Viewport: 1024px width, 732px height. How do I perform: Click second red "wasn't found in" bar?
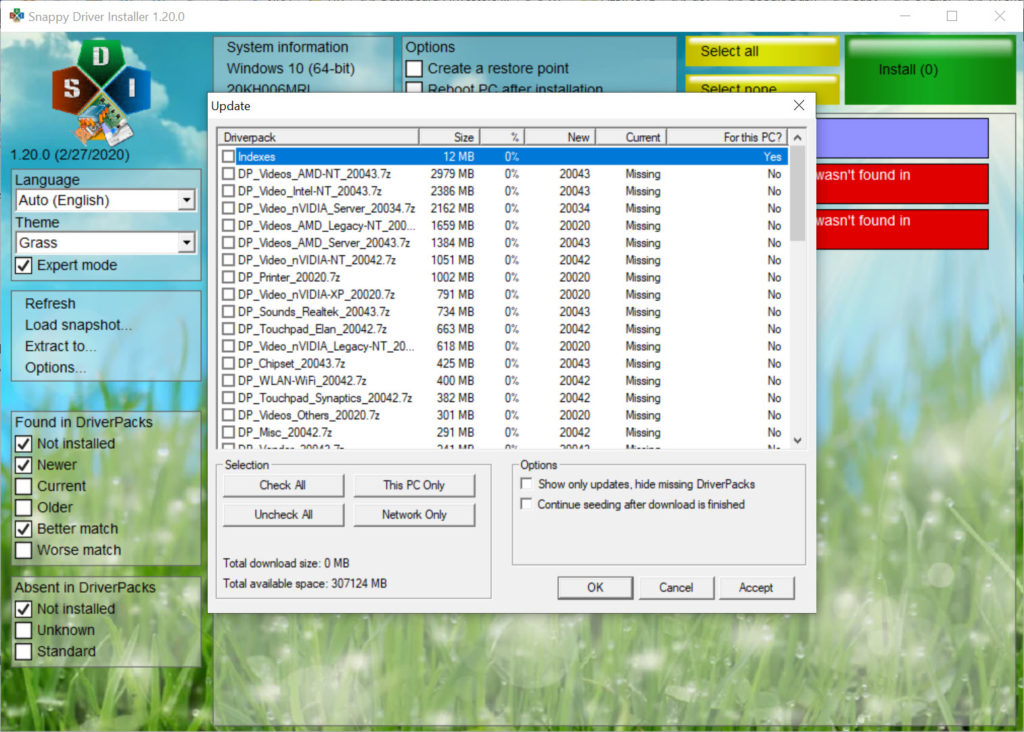point(903,229)
